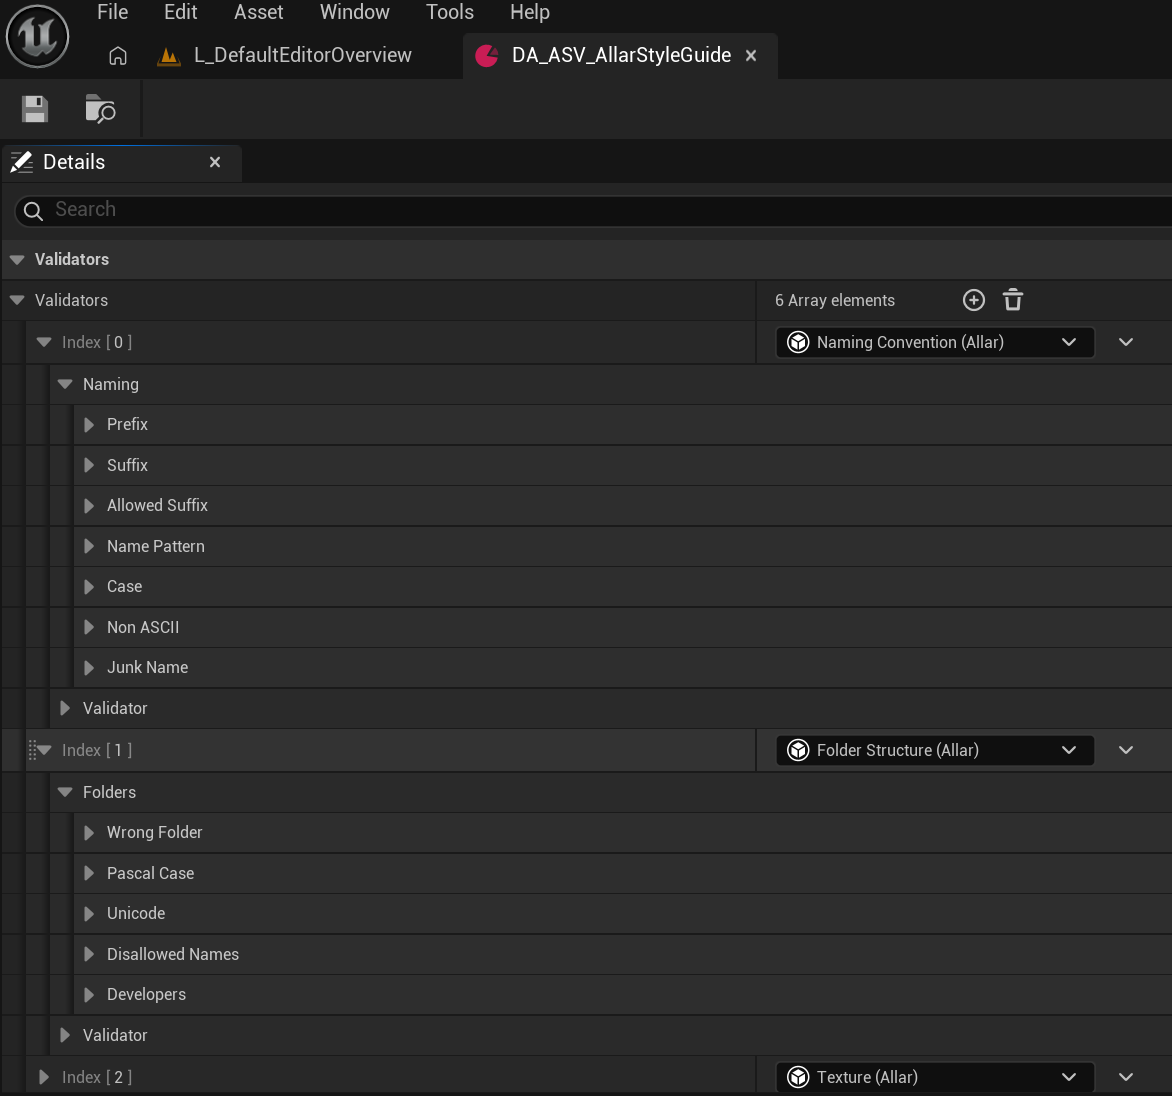Viewport: 1172px width, 1096px height.
Task: Expand the Pascal Case property
Action: [89, 873]
